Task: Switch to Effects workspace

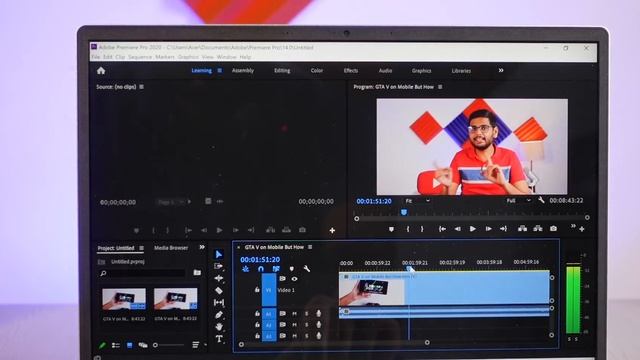Action: tap(351, 70)
